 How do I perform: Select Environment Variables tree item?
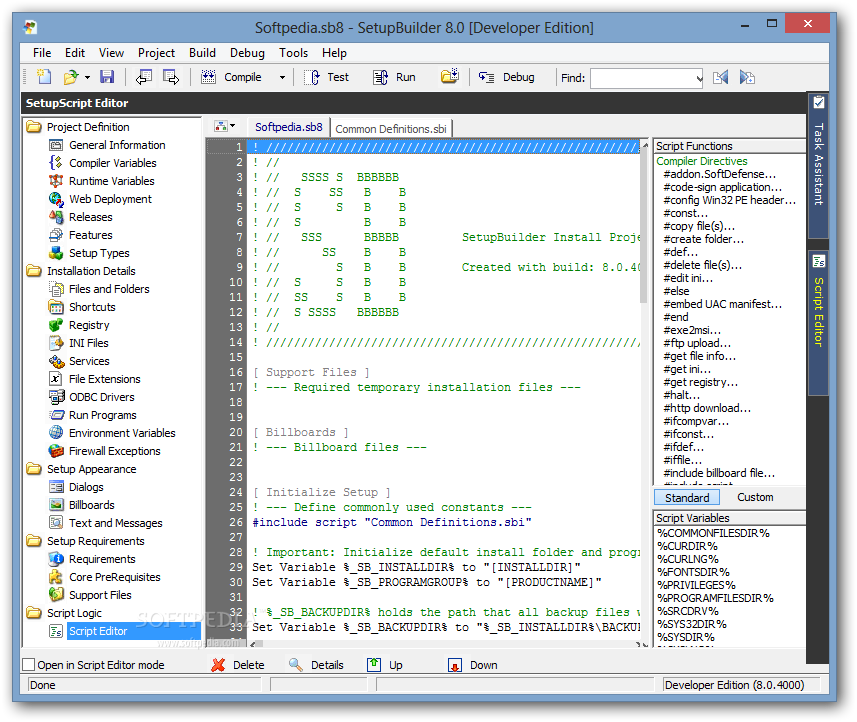(122, 433)
